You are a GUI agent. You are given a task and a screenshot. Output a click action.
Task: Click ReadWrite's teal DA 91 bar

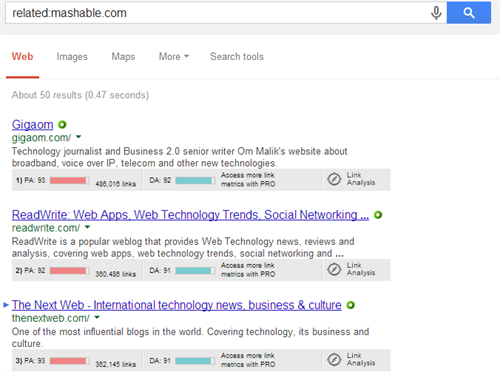[195, 271]
